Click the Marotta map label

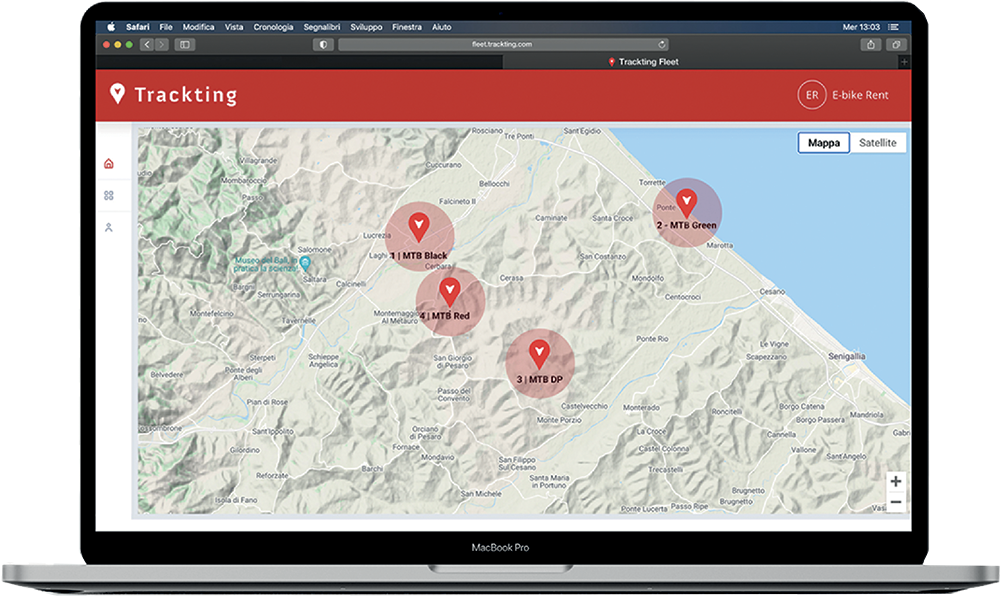pyautogui.click(x=720, y=245)
